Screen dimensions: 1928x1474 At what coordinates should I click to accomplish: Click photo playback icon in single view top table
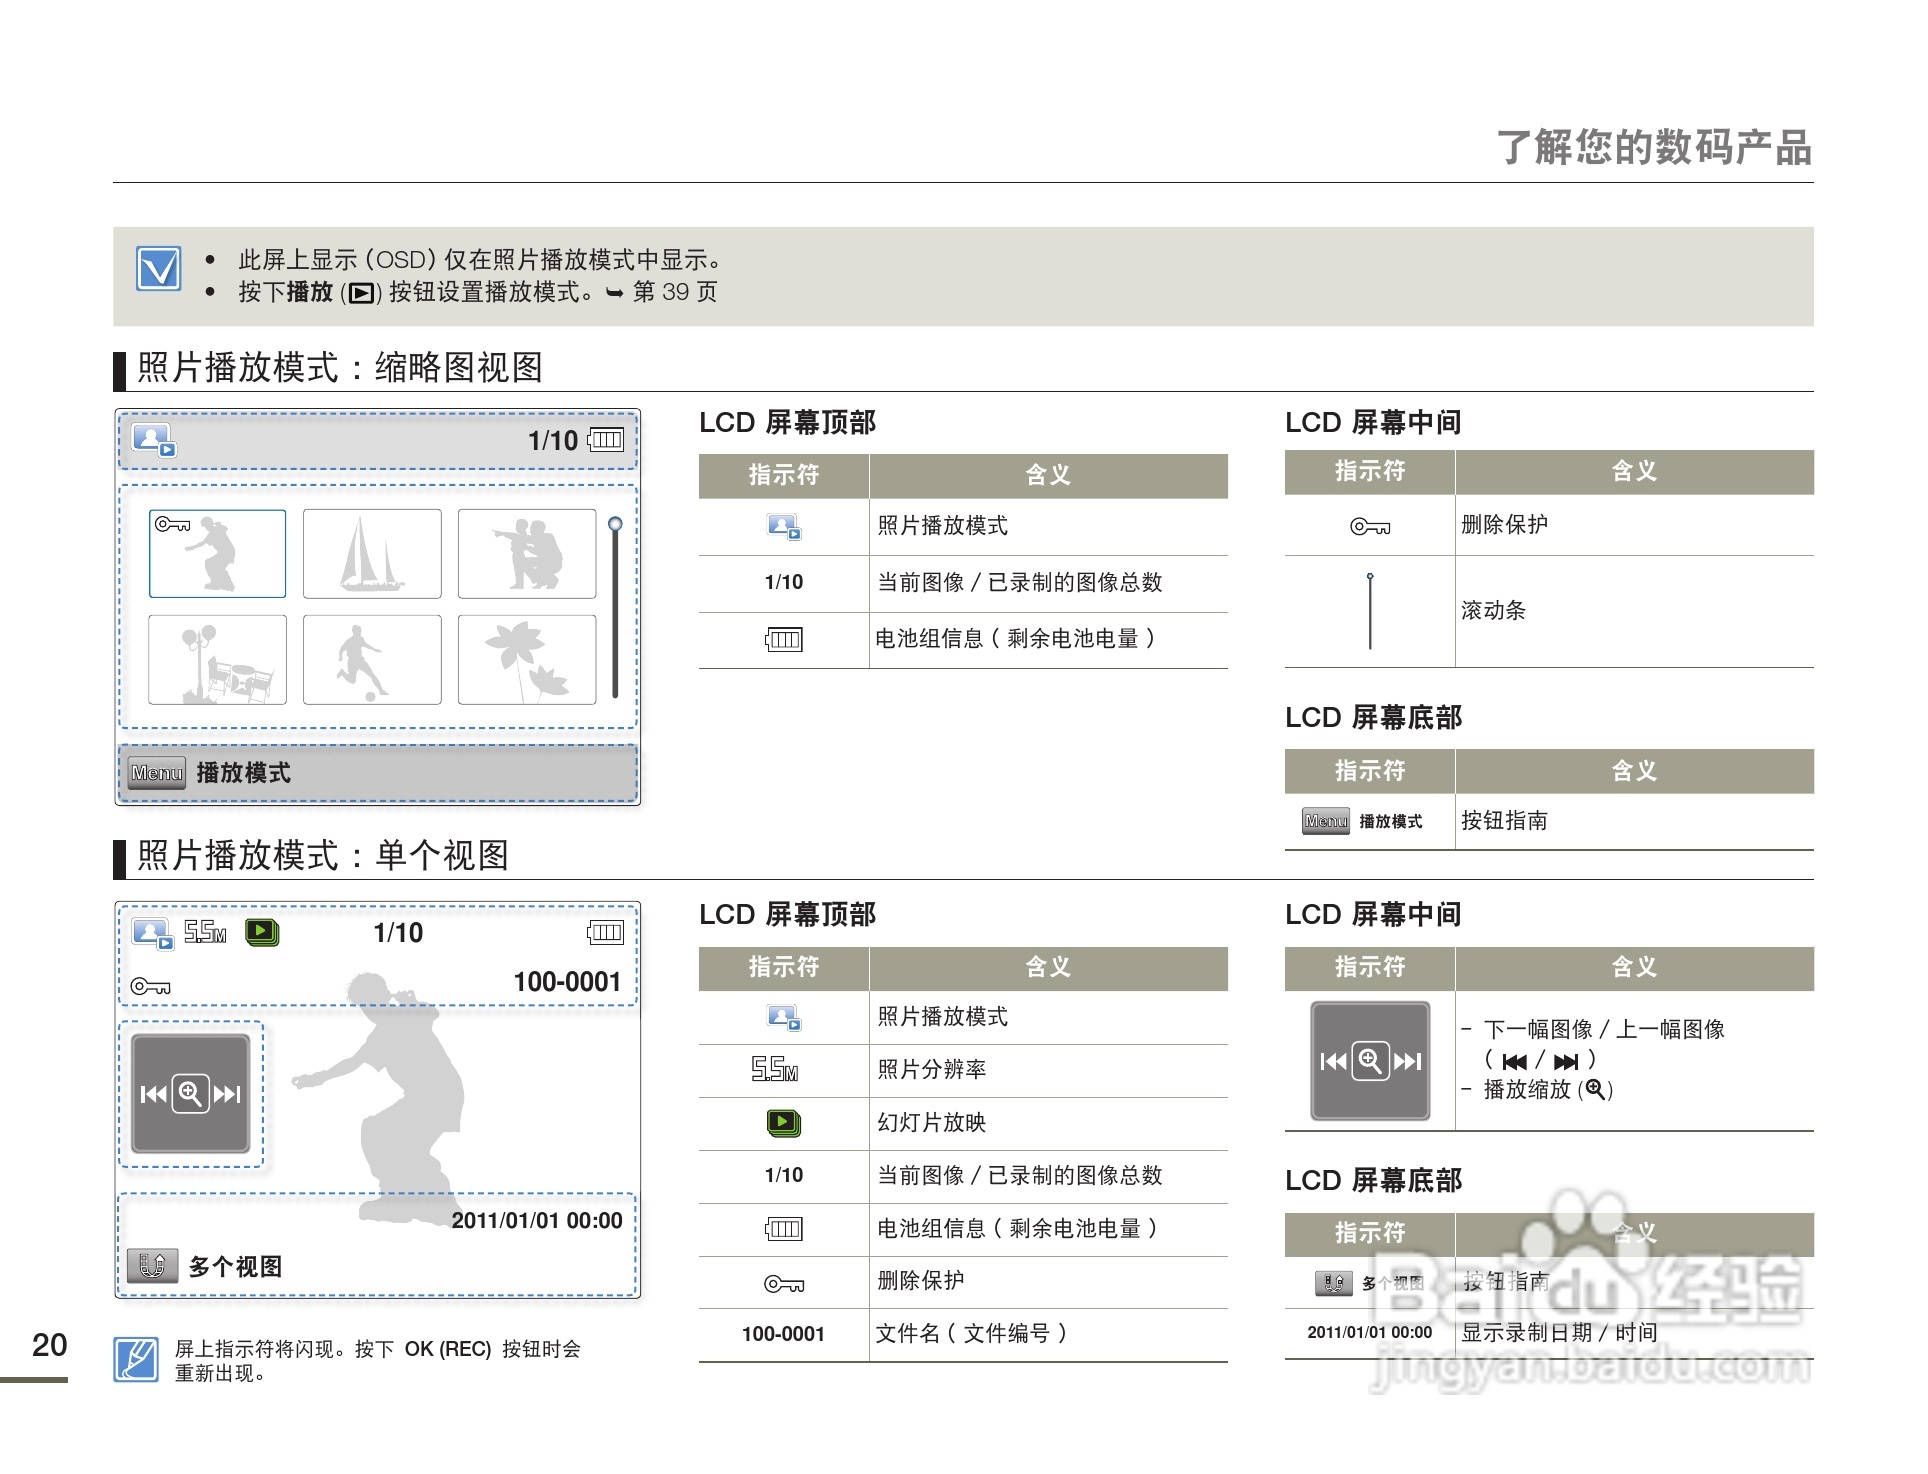tap(784, 1018)
